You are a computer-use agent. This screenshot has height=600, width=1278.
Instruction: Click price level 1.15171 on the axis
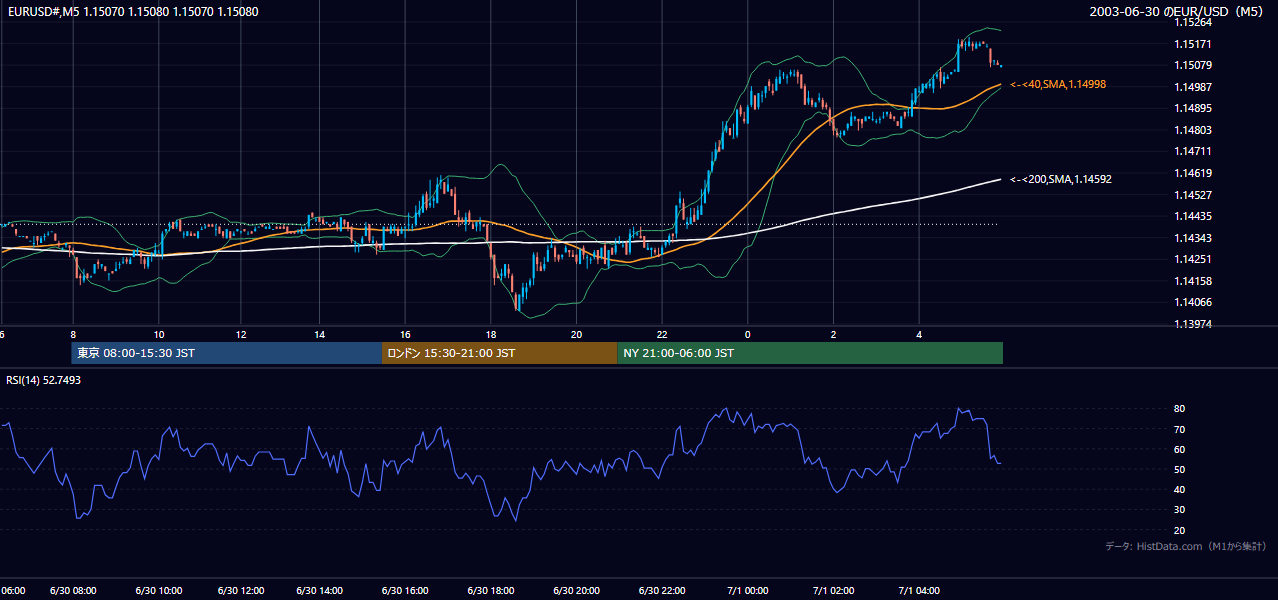click(x=1193, y=44)
